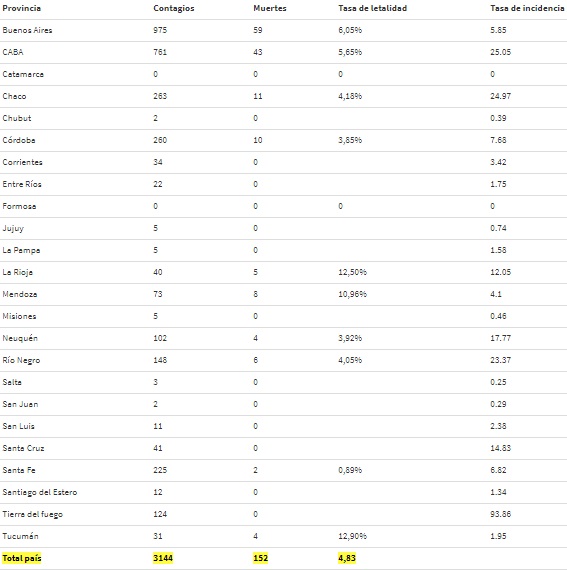The width and height of the screenshot is (567, 570).
Task: Select the Córdoba province cell
Action: click(19, 140)
